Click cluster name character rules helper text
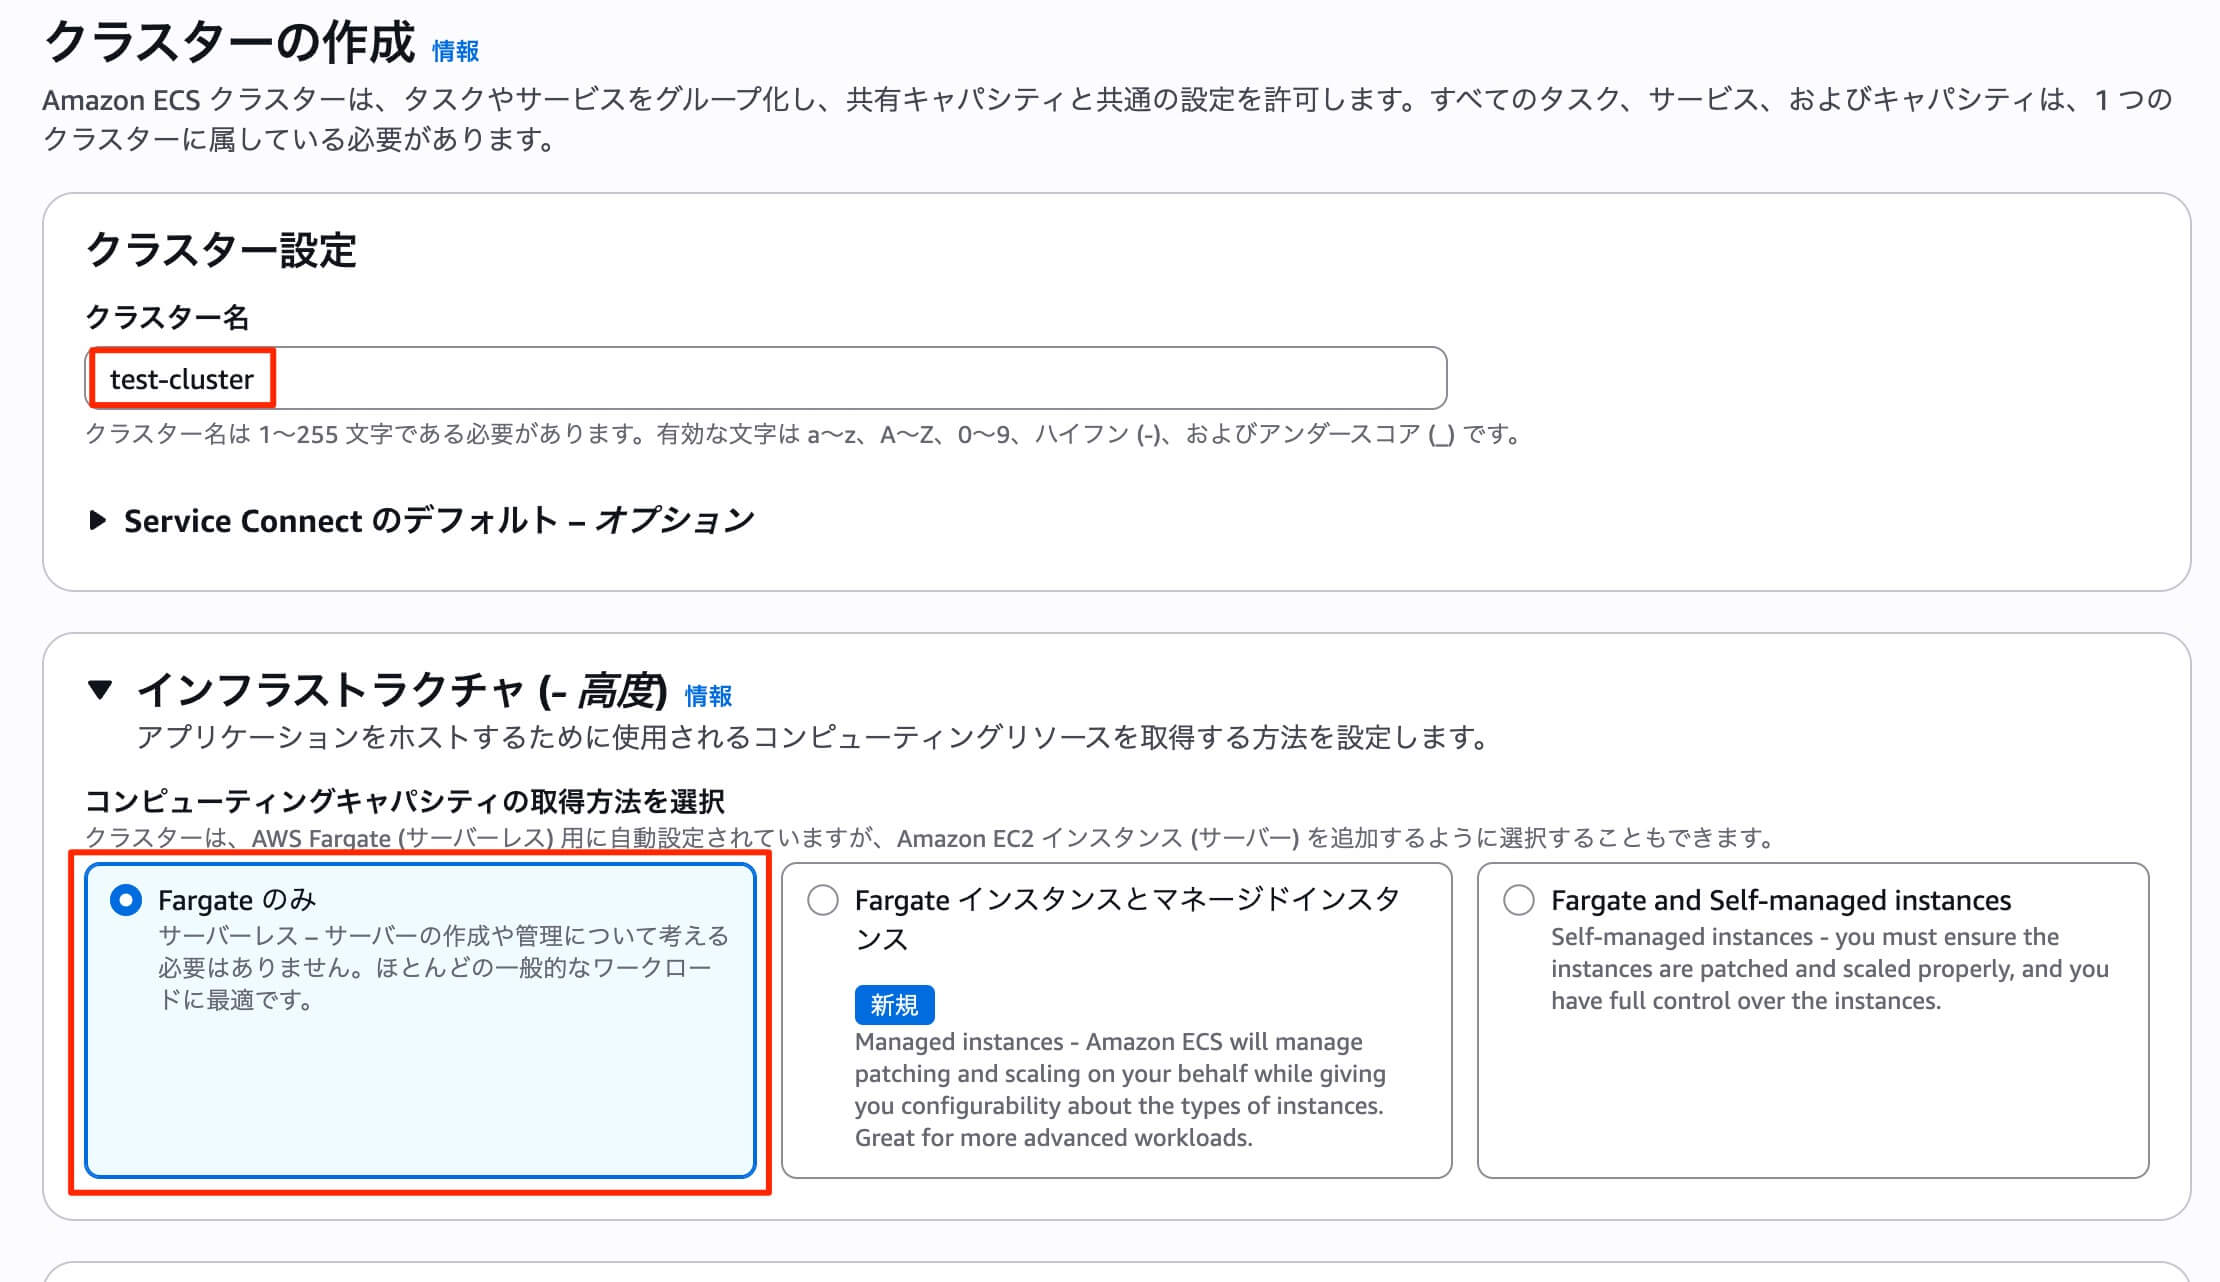Image resolution: width=2220 pixels, height=1282 pixels. pos(802,435)
